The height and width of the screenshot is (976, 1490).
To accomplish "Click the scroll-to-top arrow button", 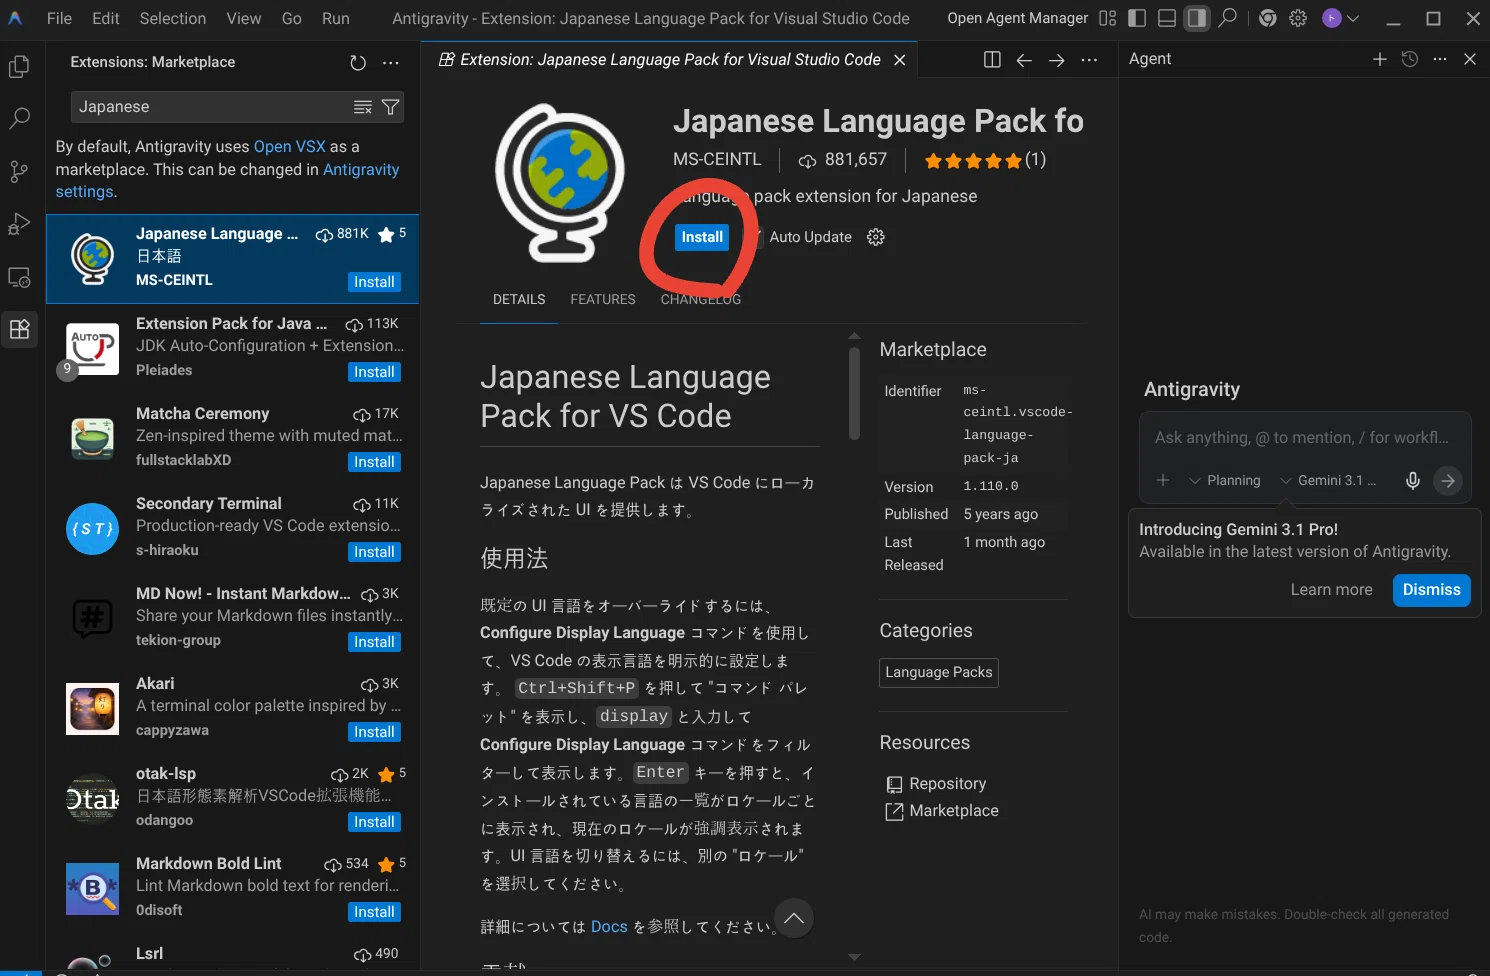I will [x=794, y=918].
